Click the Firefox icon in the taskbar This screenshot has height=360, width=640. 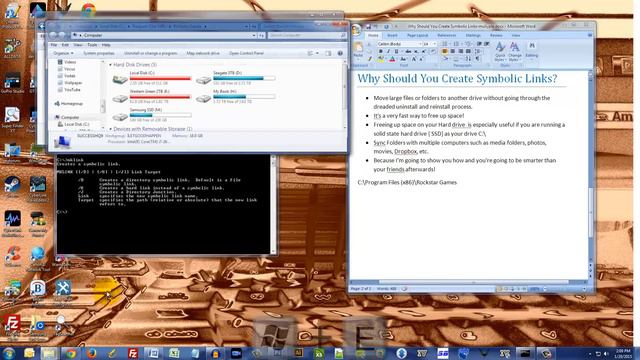point(91,353)
